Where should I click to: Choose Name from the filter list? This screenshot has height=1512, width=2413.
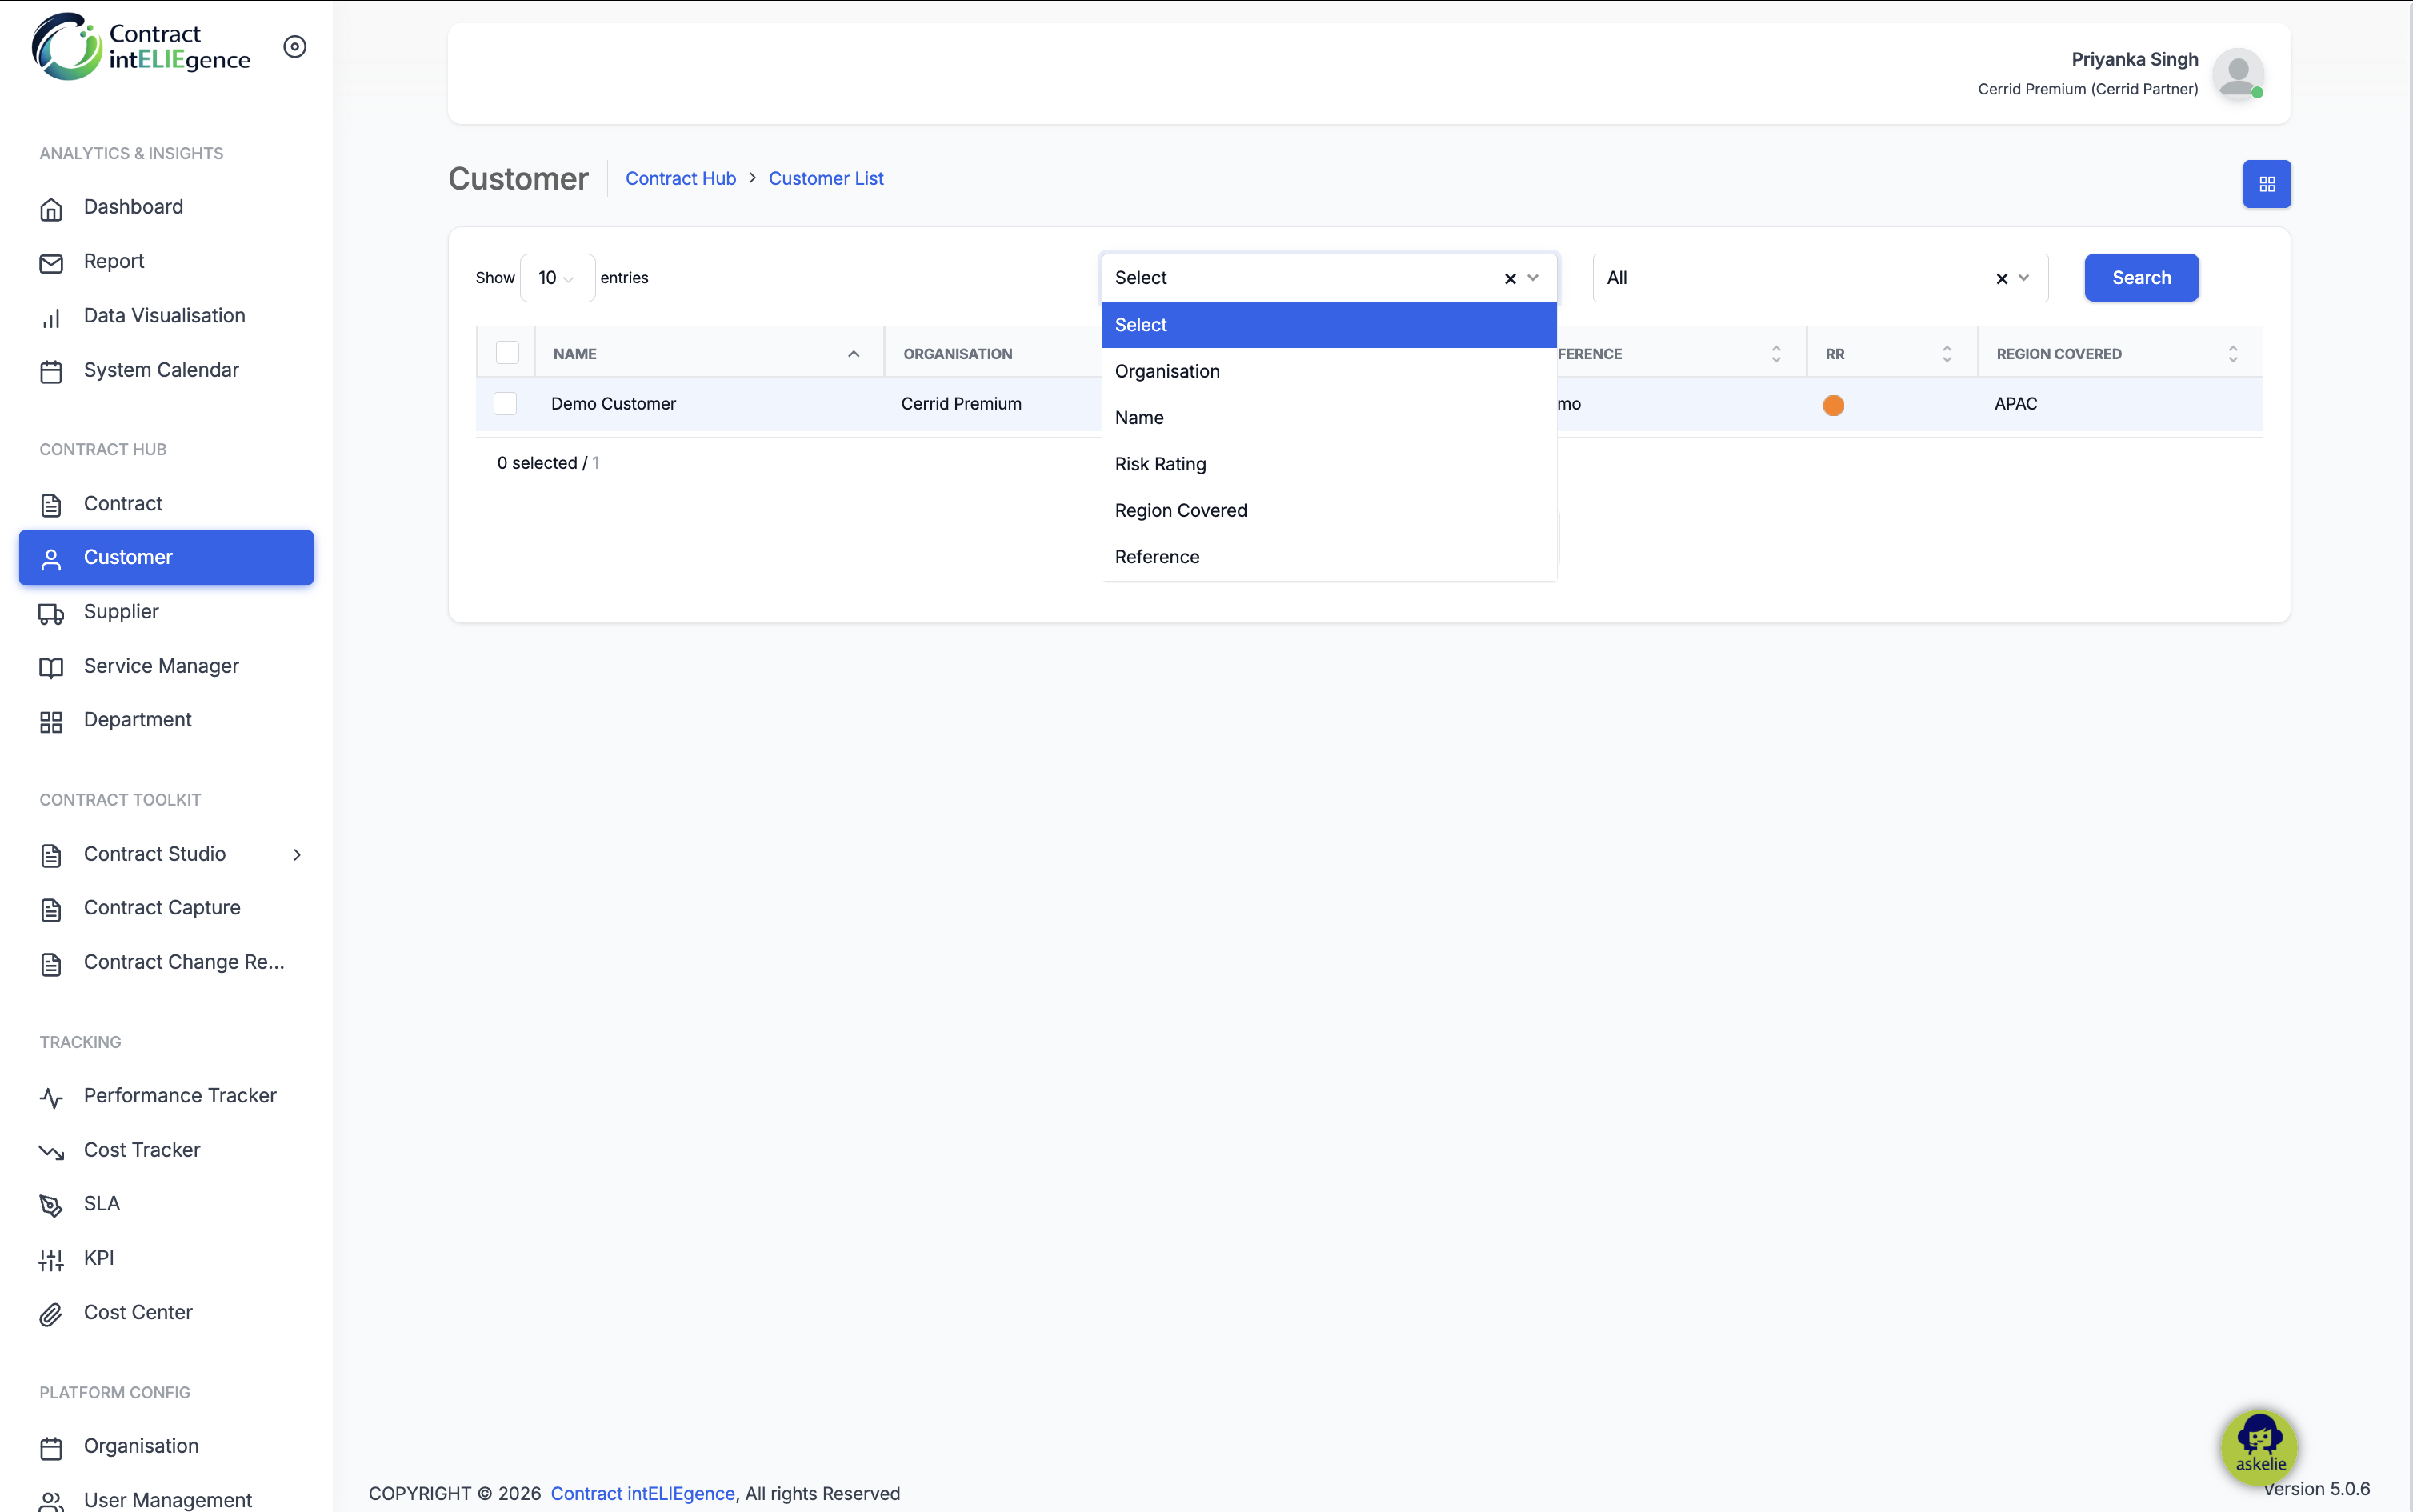coord(1329,417)
